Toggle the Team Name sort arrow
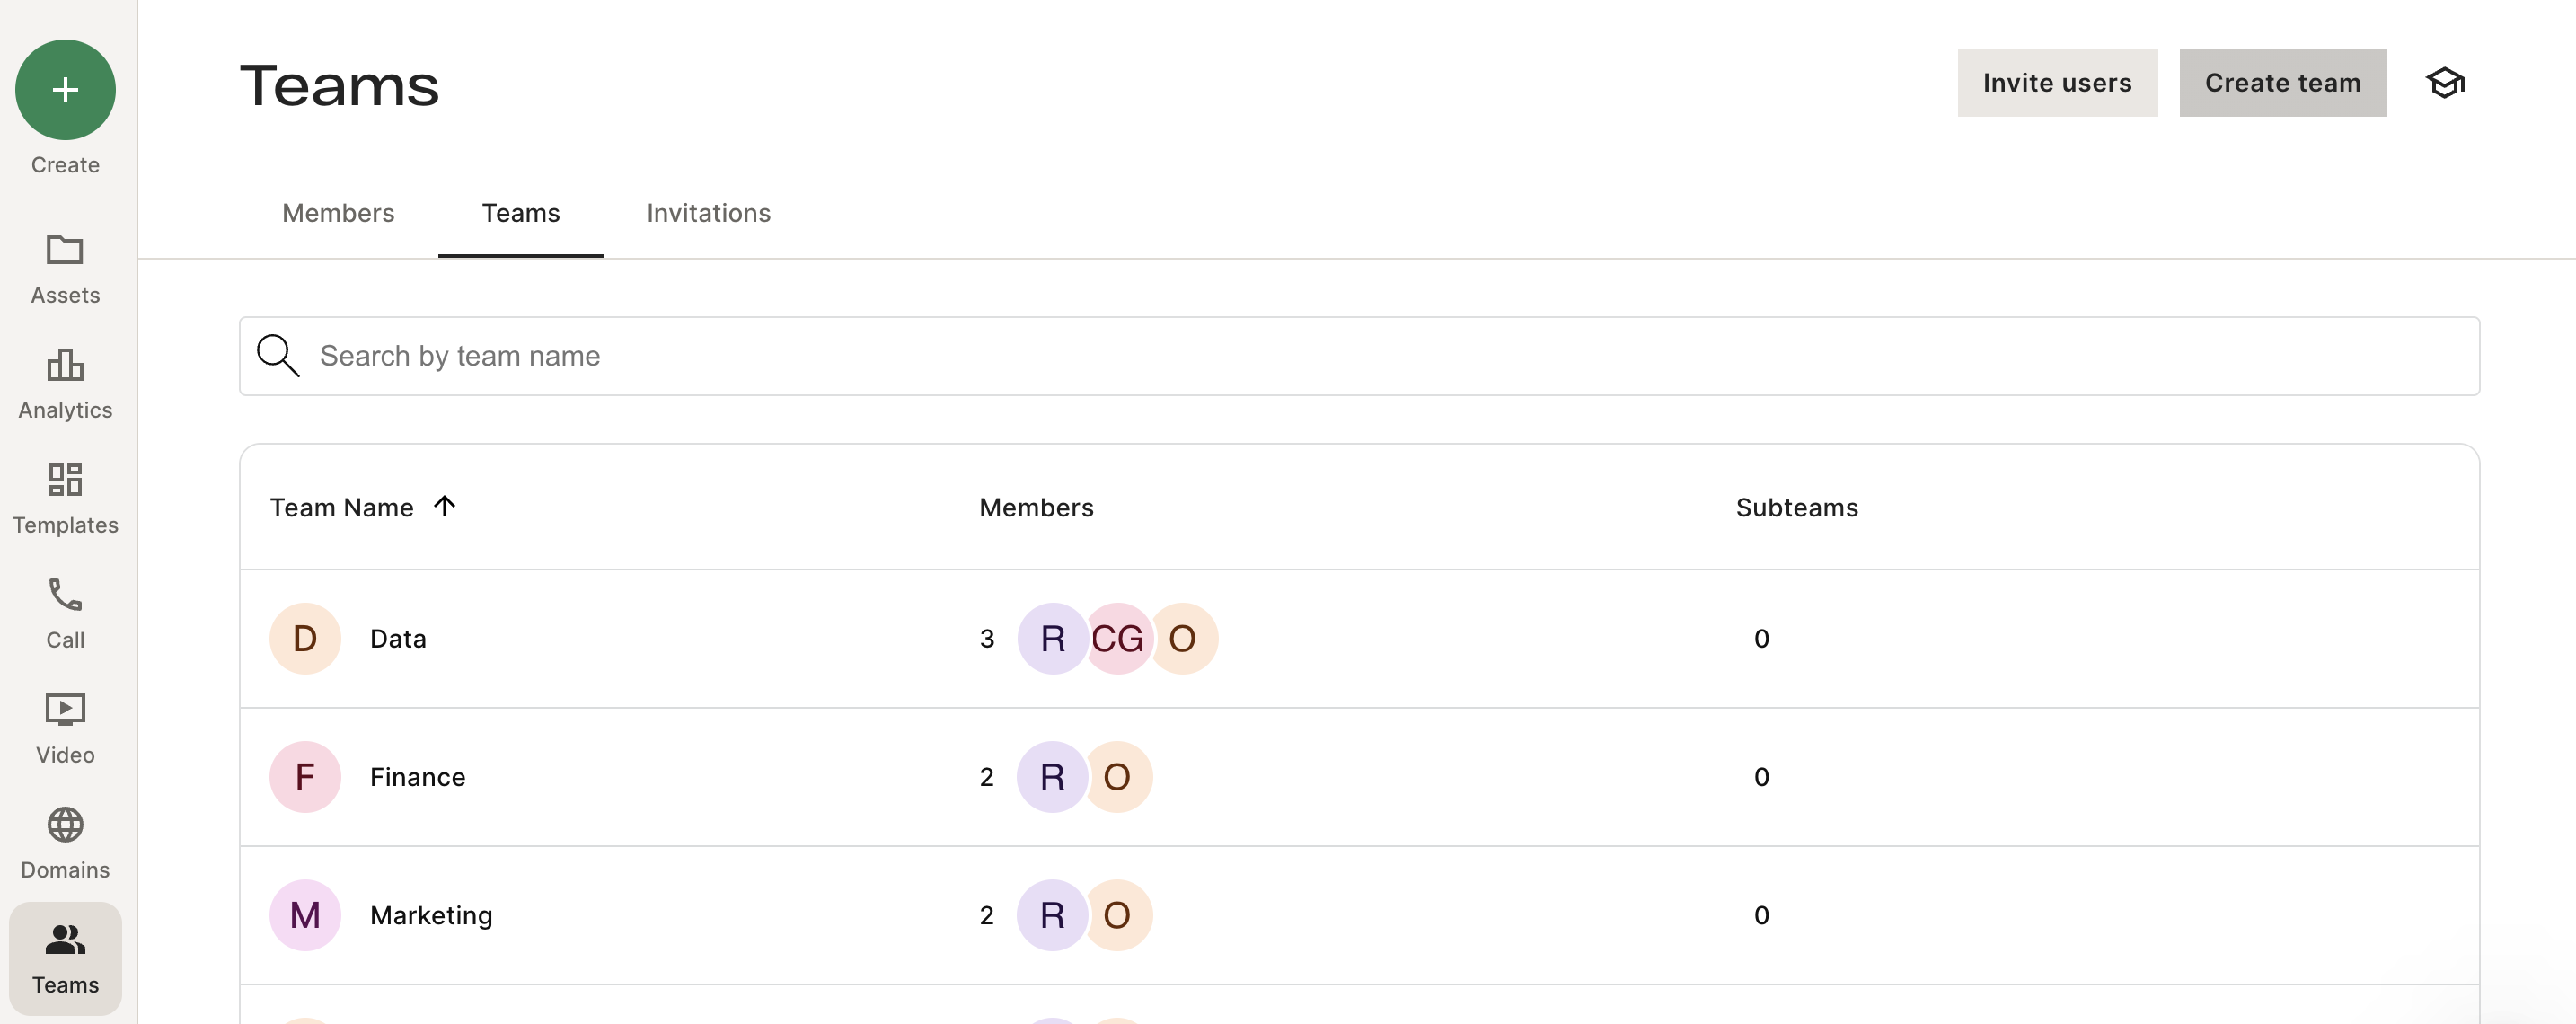 [x=445, y=506]
